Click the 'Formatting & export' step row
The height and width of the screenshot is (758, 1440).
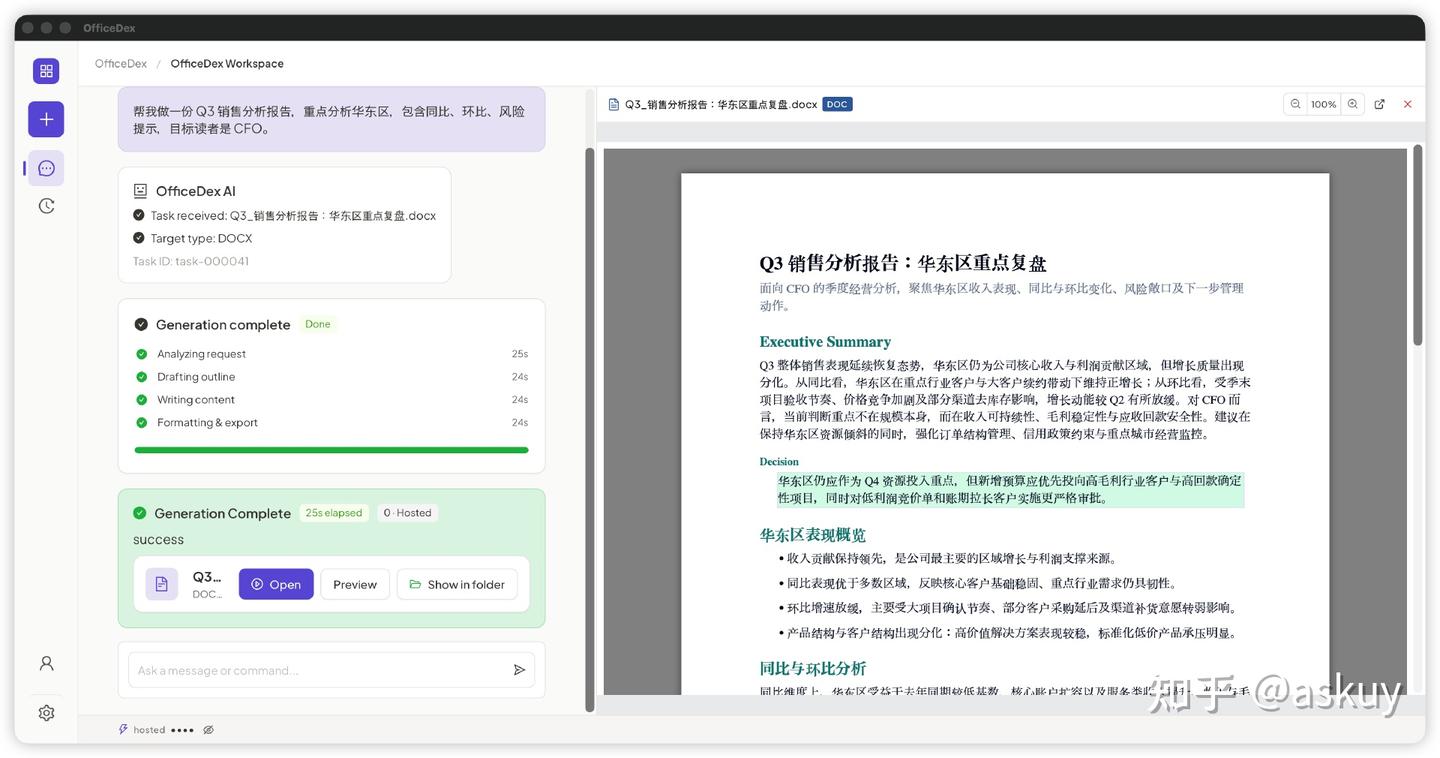pyautogui.click(x=331, y=423)
